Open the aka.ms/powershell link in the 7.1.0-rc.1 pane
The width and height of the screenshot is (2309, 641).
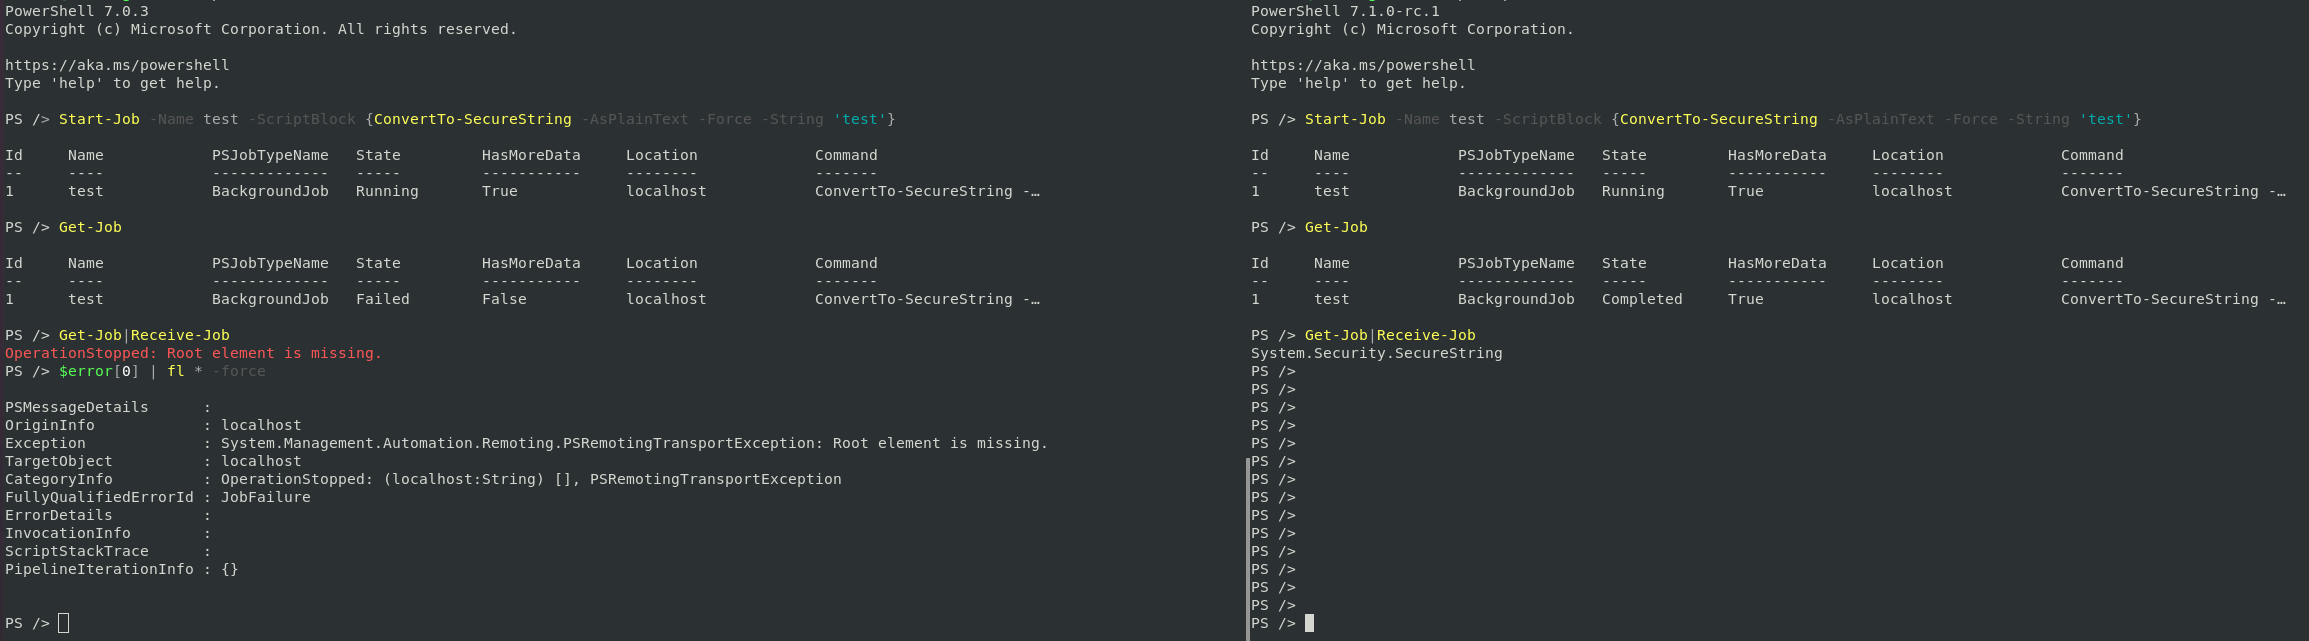point(1363,65)
